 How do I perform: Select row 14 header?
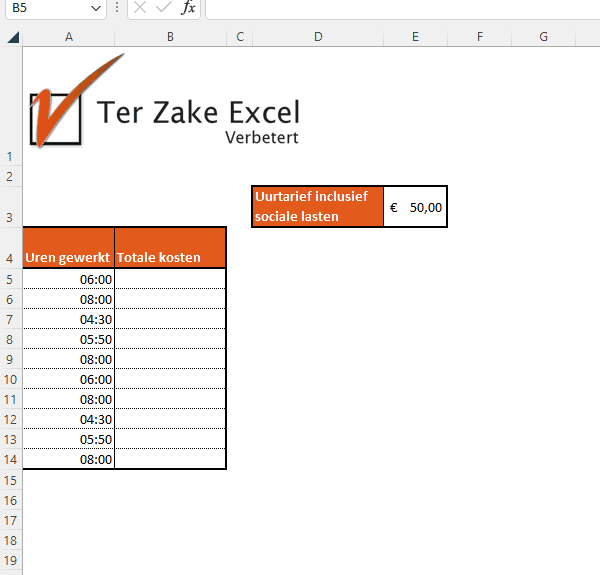coord(11,459)
